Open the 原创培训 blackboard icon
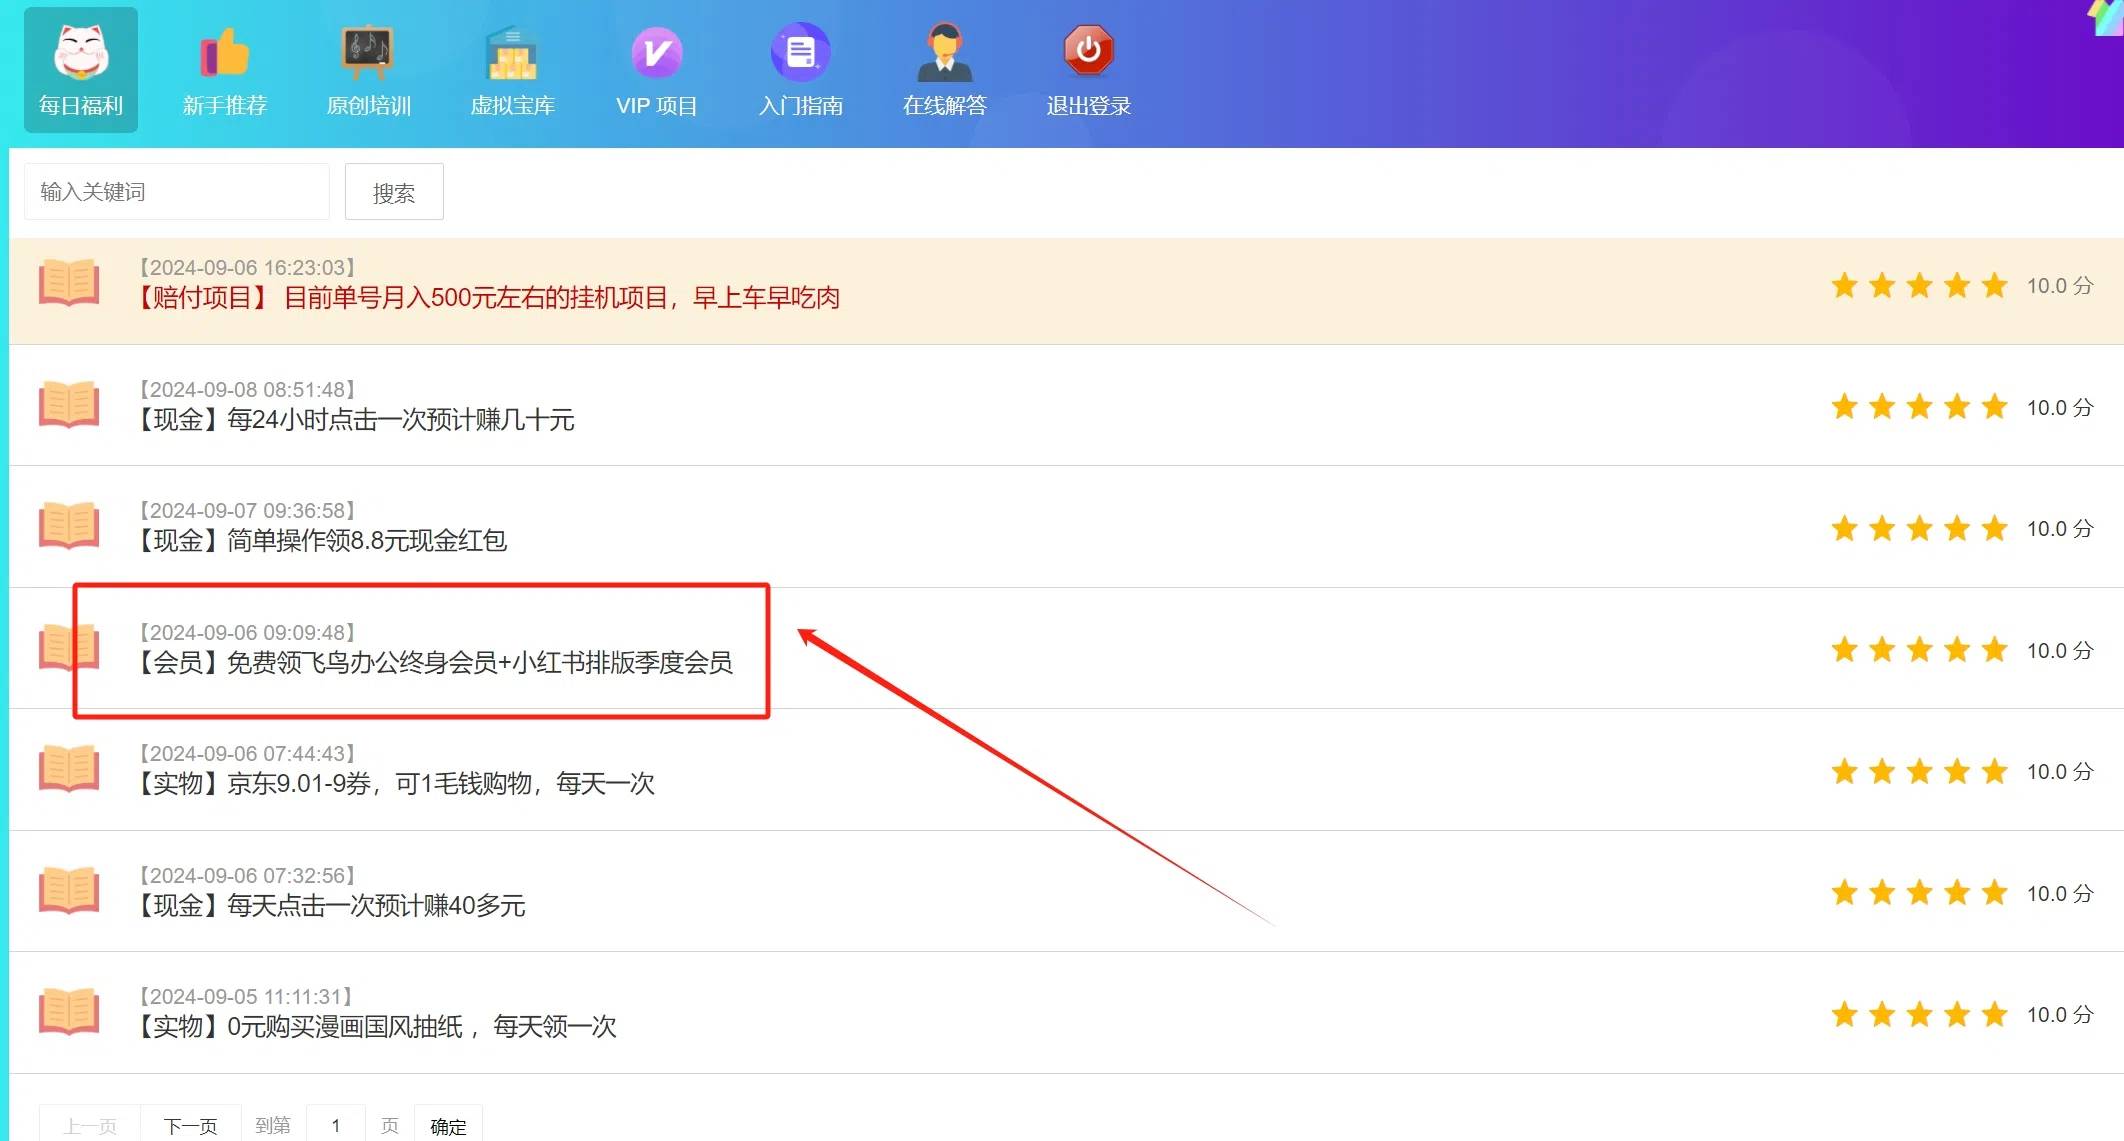The image size is (2124, 1141). 369,52
